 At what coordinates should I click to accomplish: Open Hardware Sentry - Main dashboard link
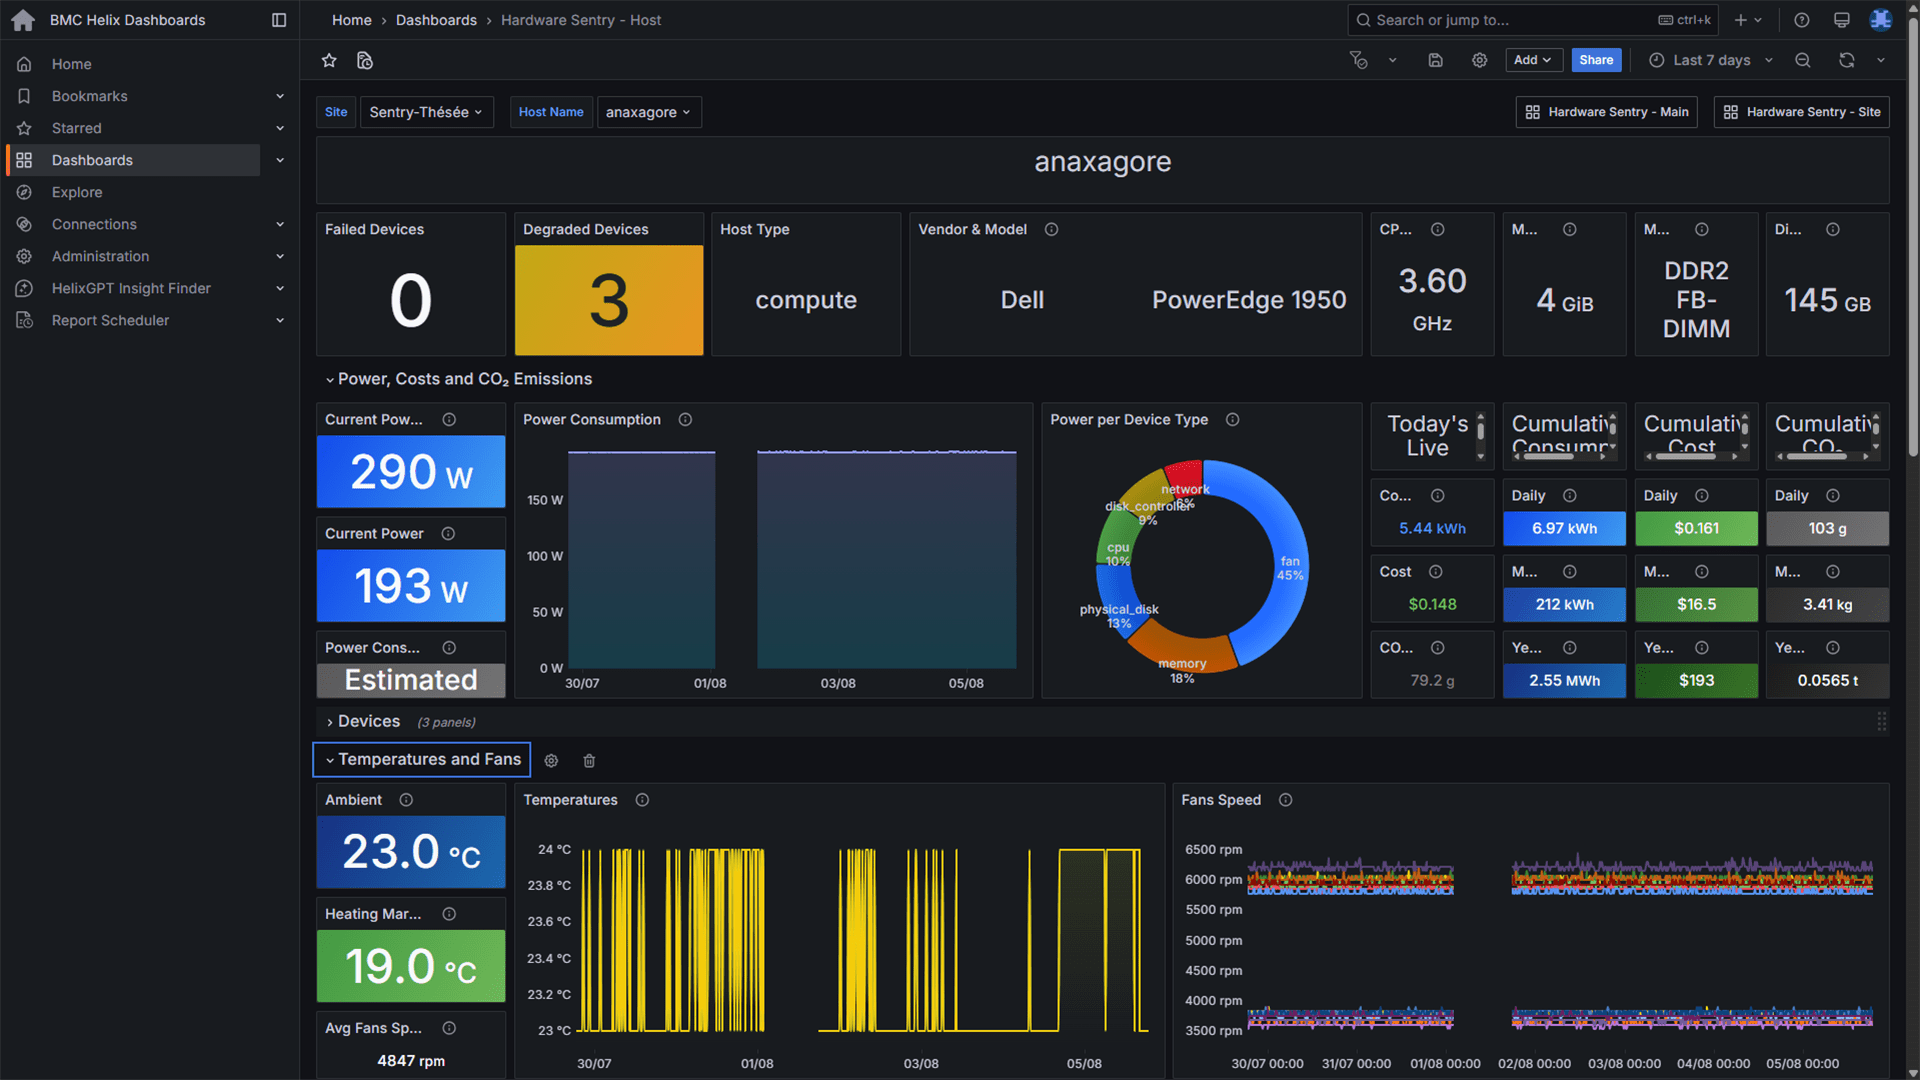click(1607, 112)
